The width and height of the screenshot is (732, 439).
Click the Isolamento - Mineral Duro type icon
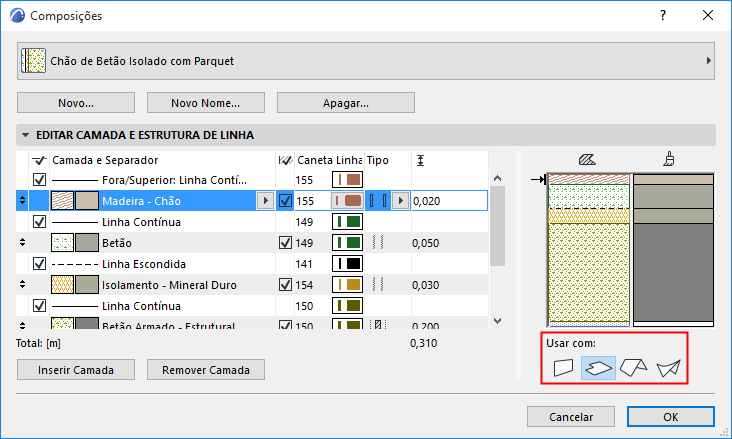pyautogui.click(x=378, y=284)
